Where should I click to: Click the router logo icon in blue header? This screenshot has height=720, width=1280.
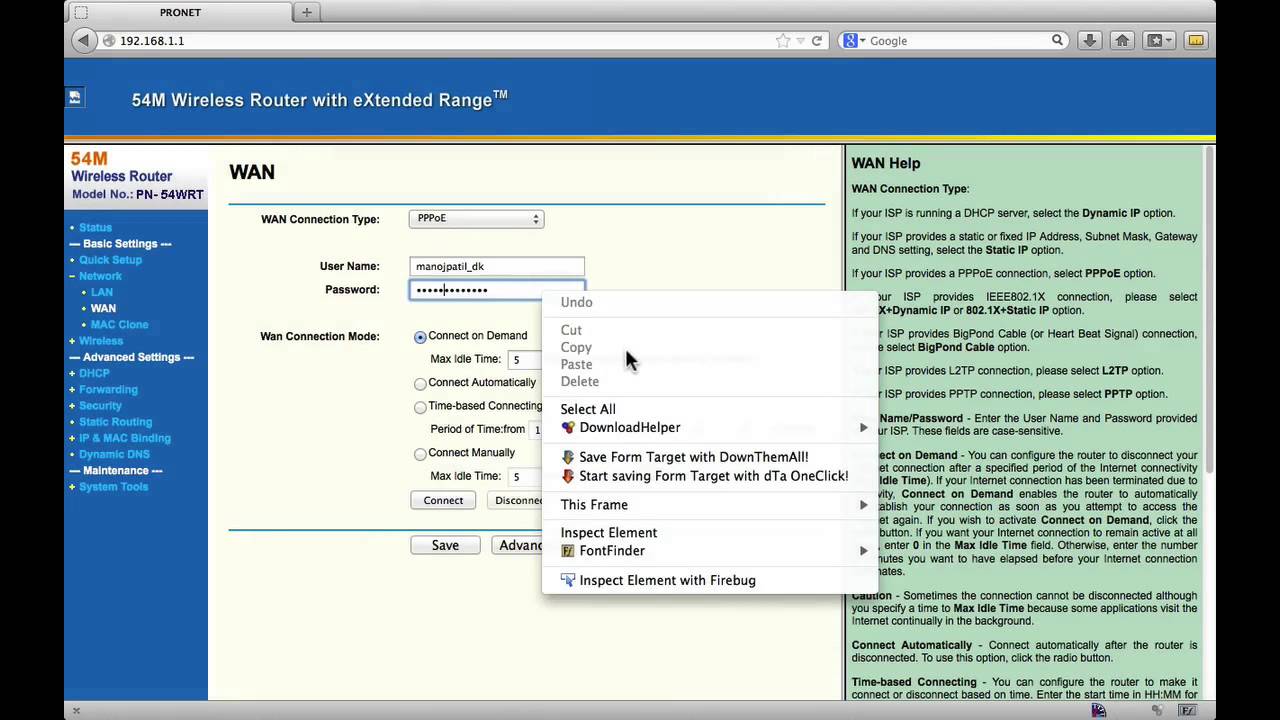(74, 98)
